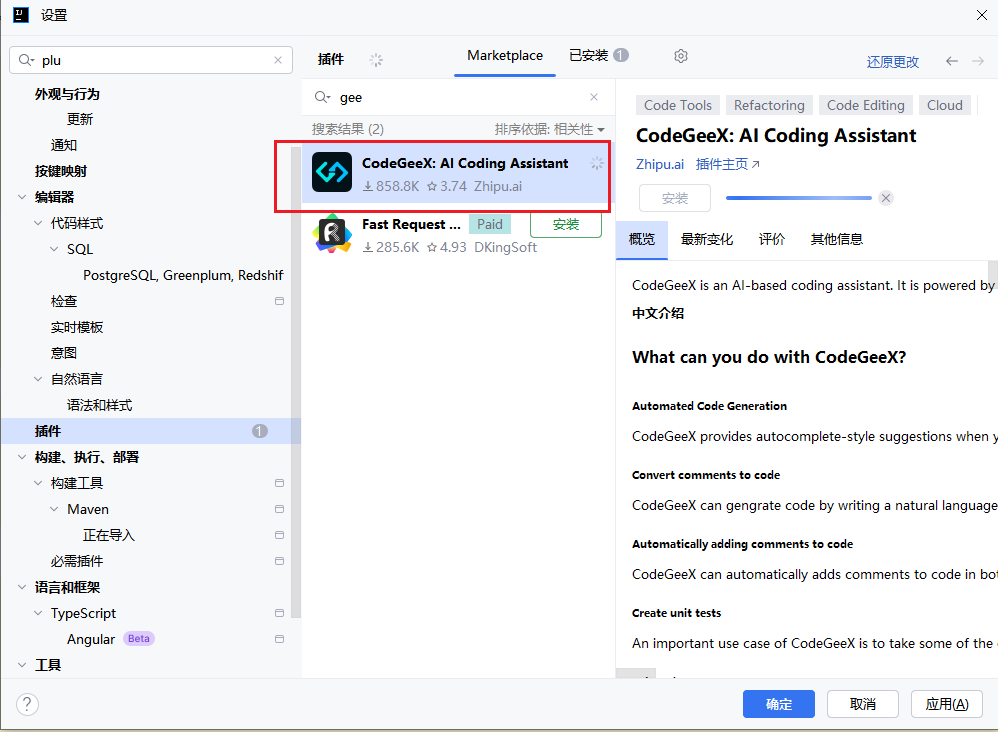Viewport: 998px width, 732px height.
Task: Select the 按键映射 settings item
Action: pyautogui.click(x=60, y=171)
